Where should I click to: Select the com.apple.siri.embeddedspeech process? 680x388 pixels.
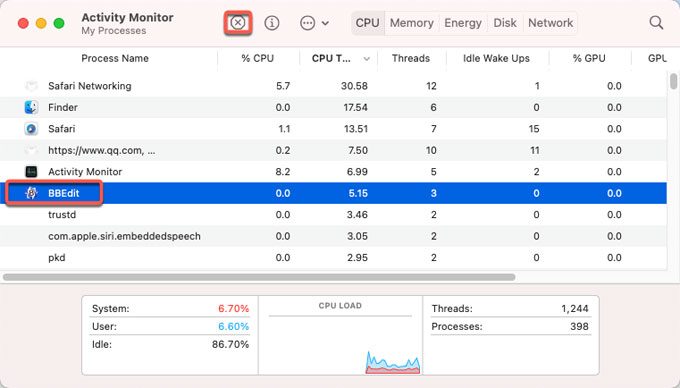tap(124, 236)
